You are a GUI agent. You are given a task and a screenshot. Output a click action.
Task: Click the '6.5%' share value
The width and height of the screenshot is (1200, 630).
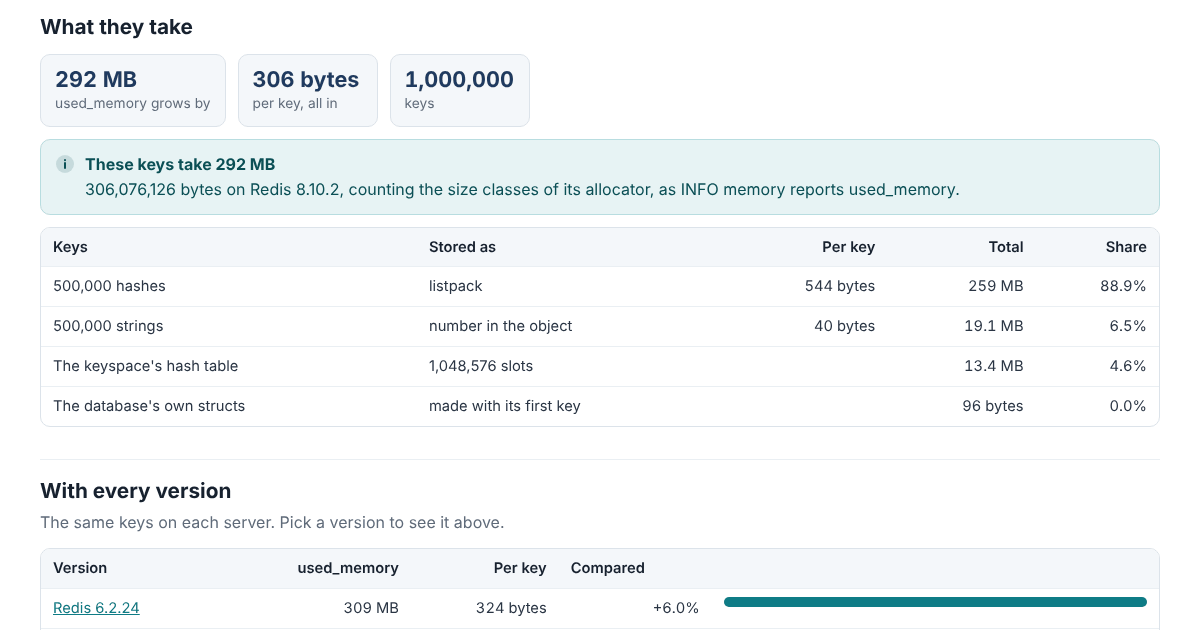[x=1128, y=326]
